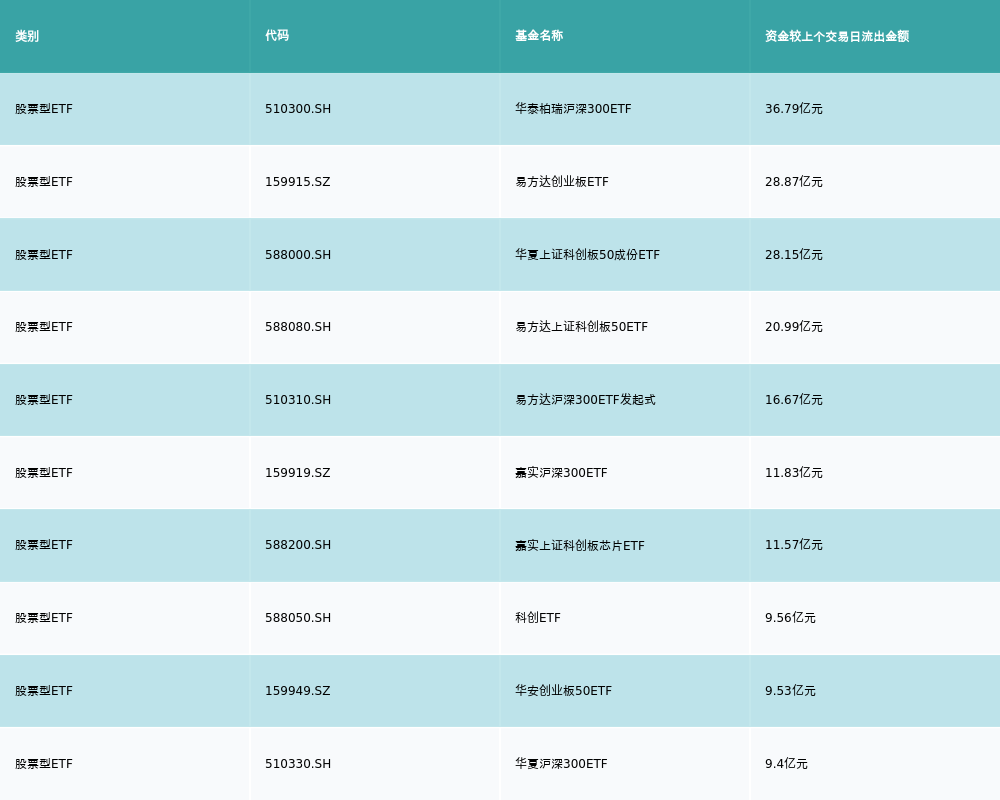
Task: Select fund name 华夏上证科创板50成份ETF
Action: [x=587, y=255]
